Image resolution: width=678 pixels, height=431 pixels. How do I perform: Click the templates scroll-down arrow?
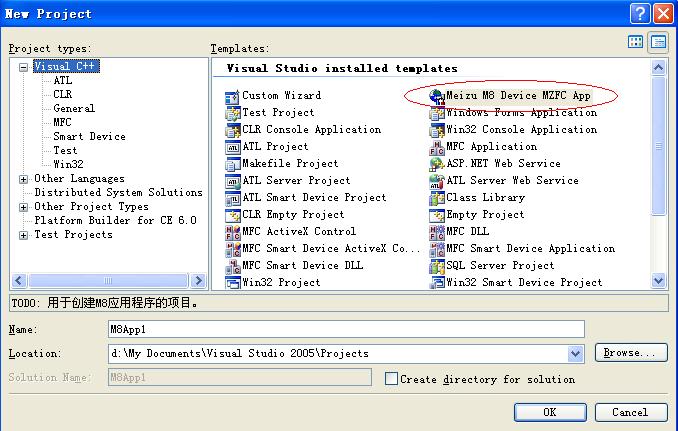pyautogui.click(x=659, y=281)
